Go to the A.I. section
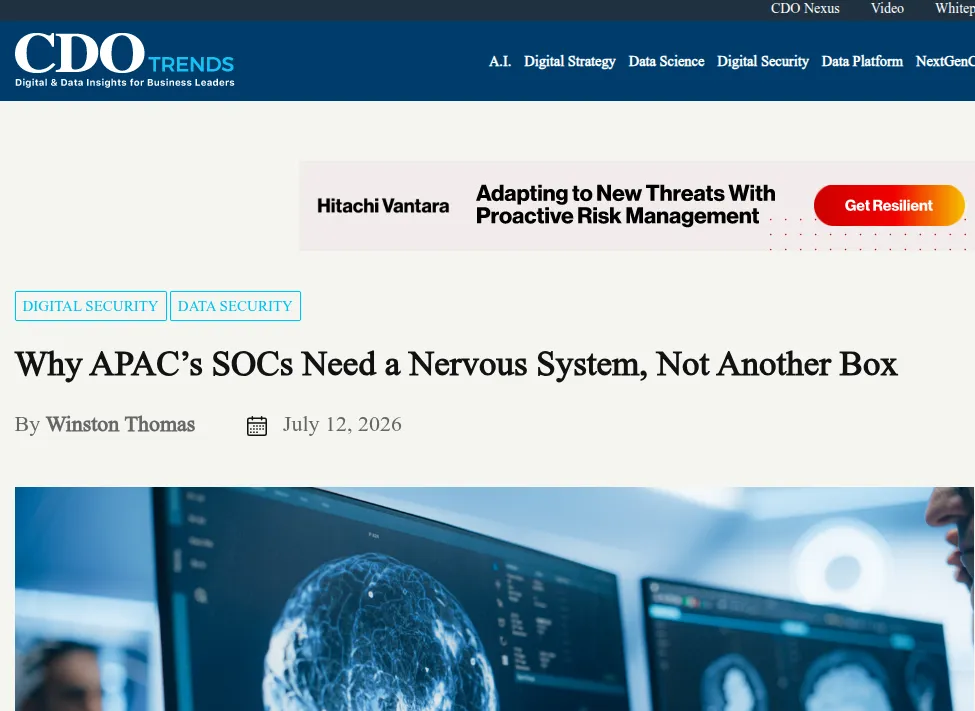Screen dimensions: 975x711 coord(499,61)
